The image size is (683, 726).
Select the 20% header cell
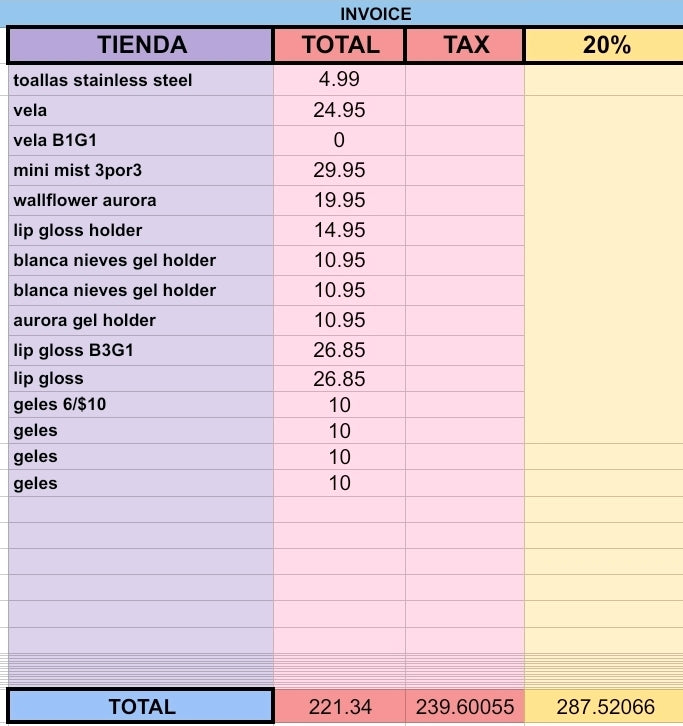point(604,45)
